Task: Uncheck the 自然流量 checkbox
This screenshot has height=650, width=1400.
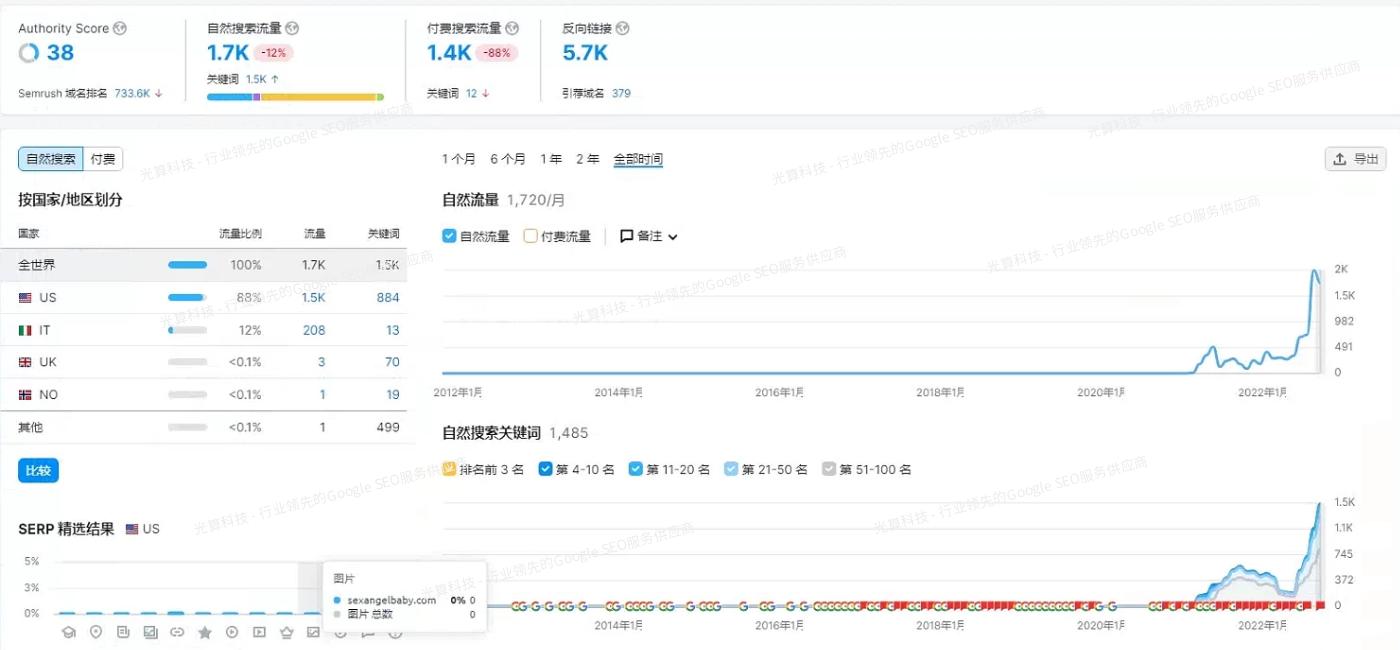Action: [449, 236]
